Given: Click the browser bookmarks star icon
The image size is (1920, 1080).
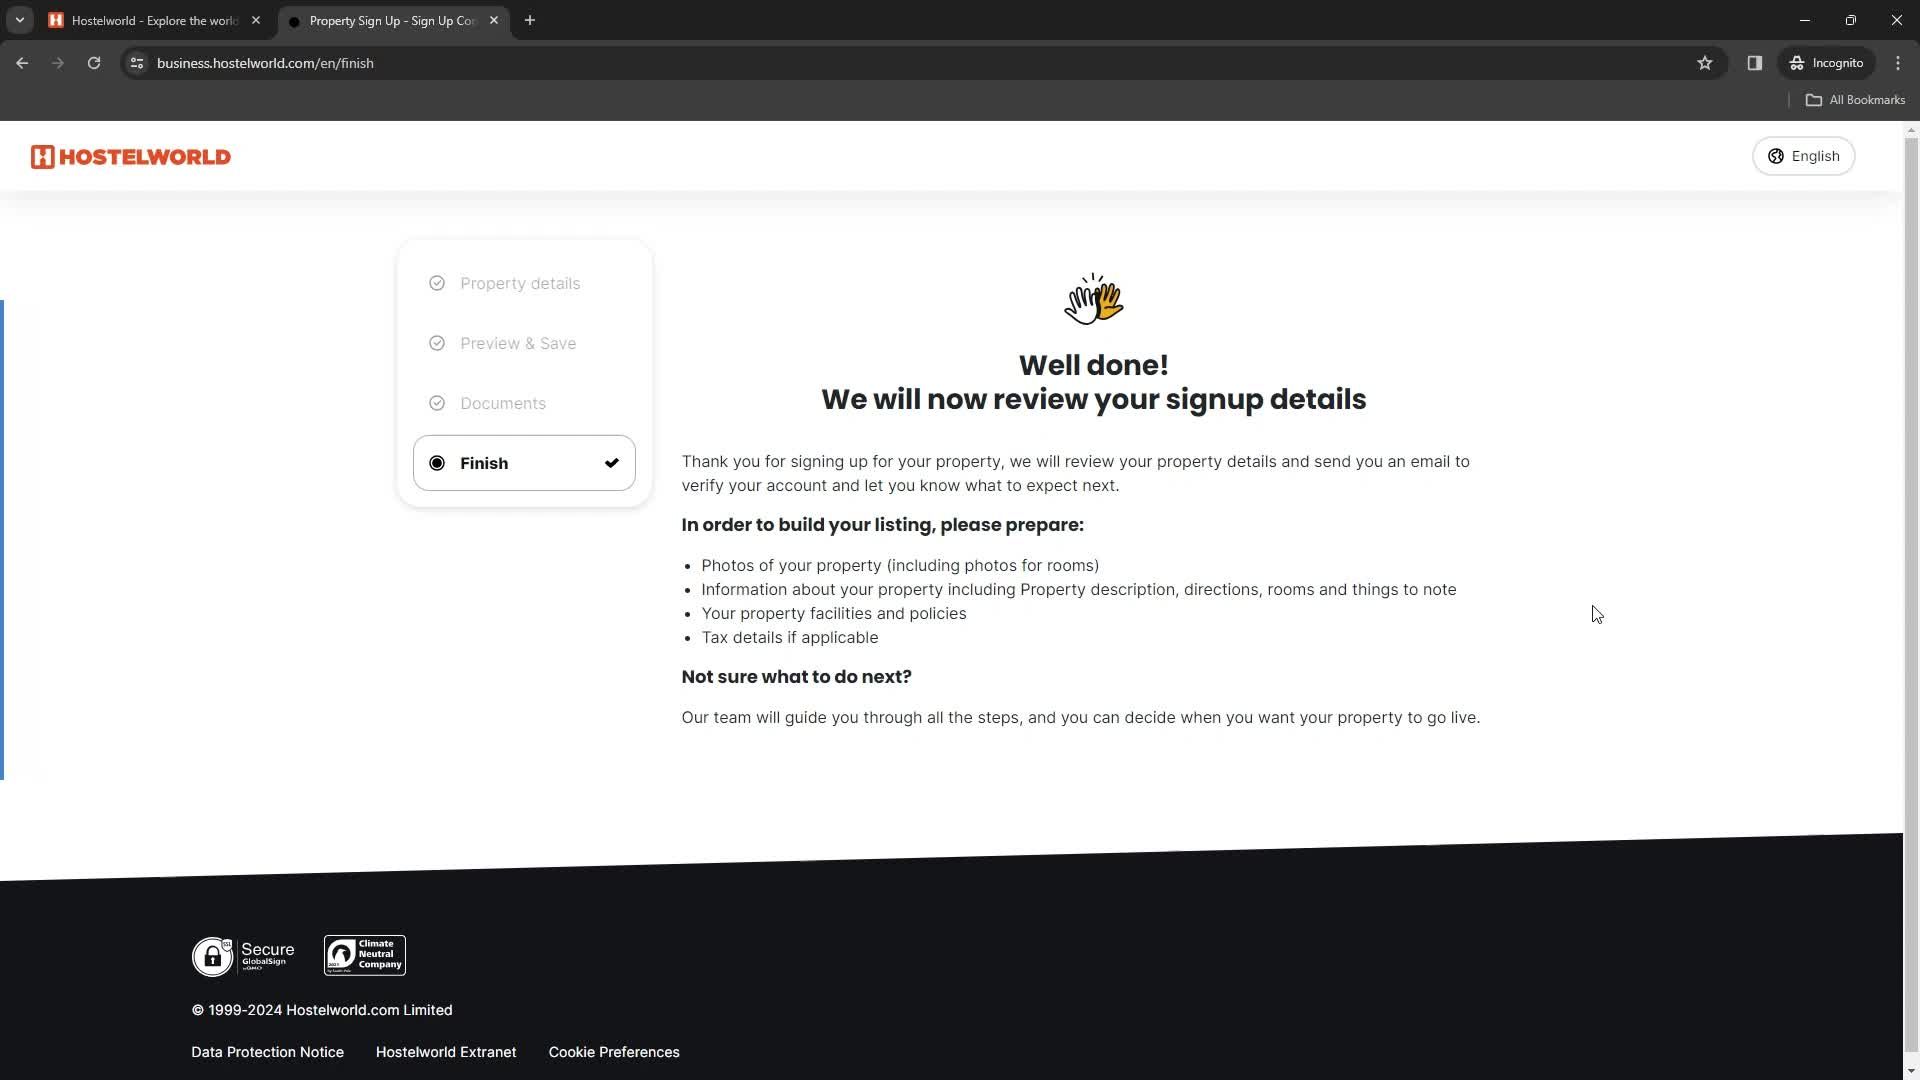Looking at the screenshot, I should coord(1705,63).
